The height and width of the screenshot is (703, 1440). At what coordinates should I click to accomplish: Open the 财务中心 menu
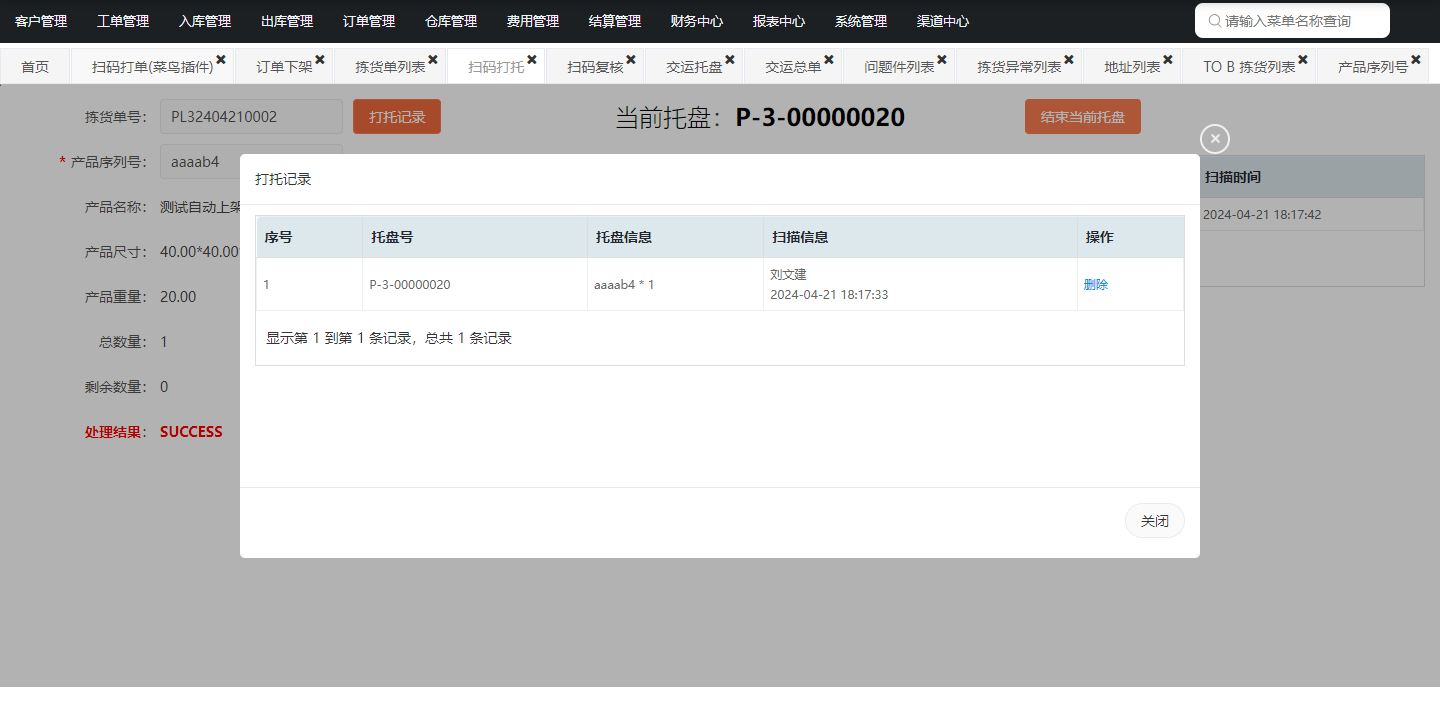click(x=697, y=21)
